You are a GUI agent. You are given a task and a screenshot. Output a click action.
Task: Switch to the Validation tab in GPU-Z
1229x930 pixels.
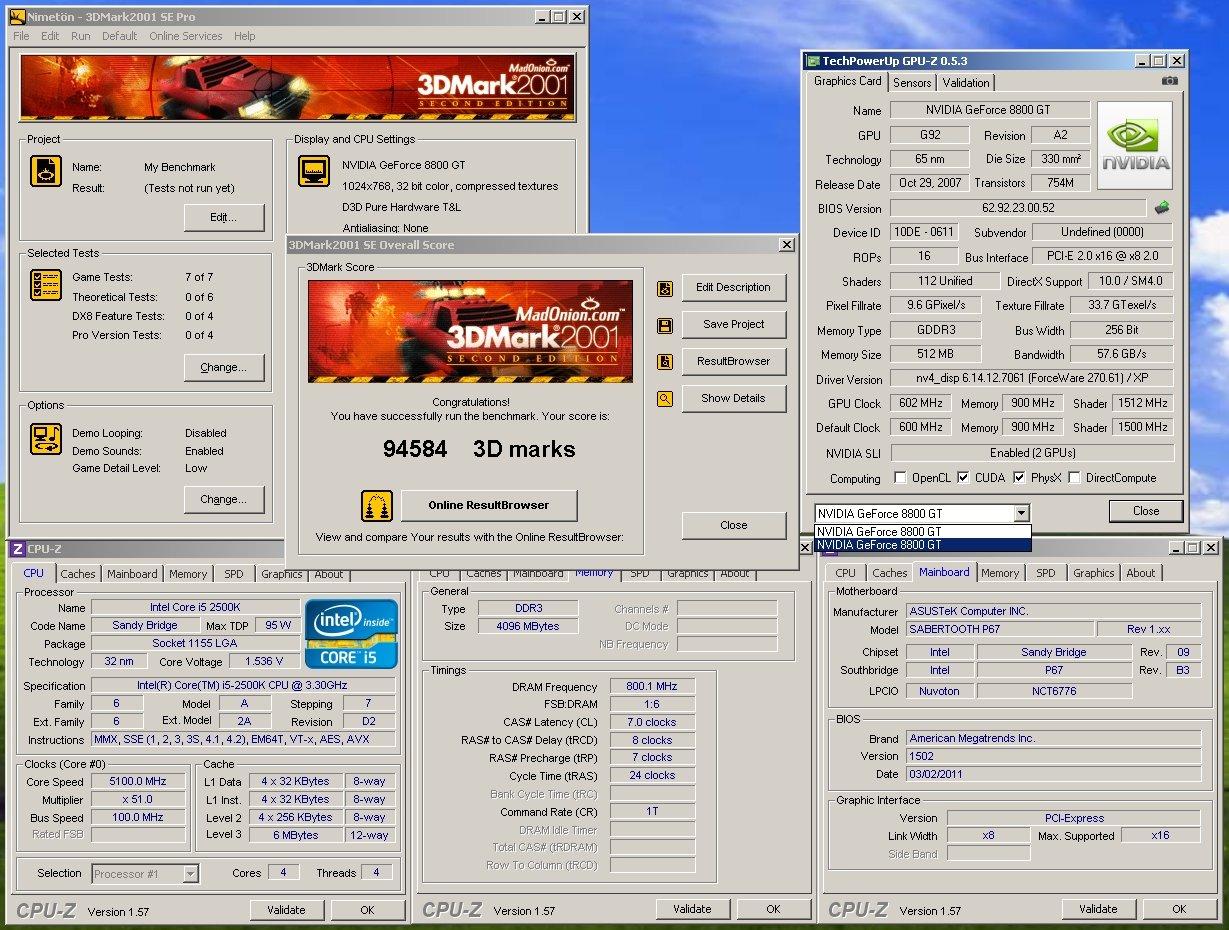[966, 83]
